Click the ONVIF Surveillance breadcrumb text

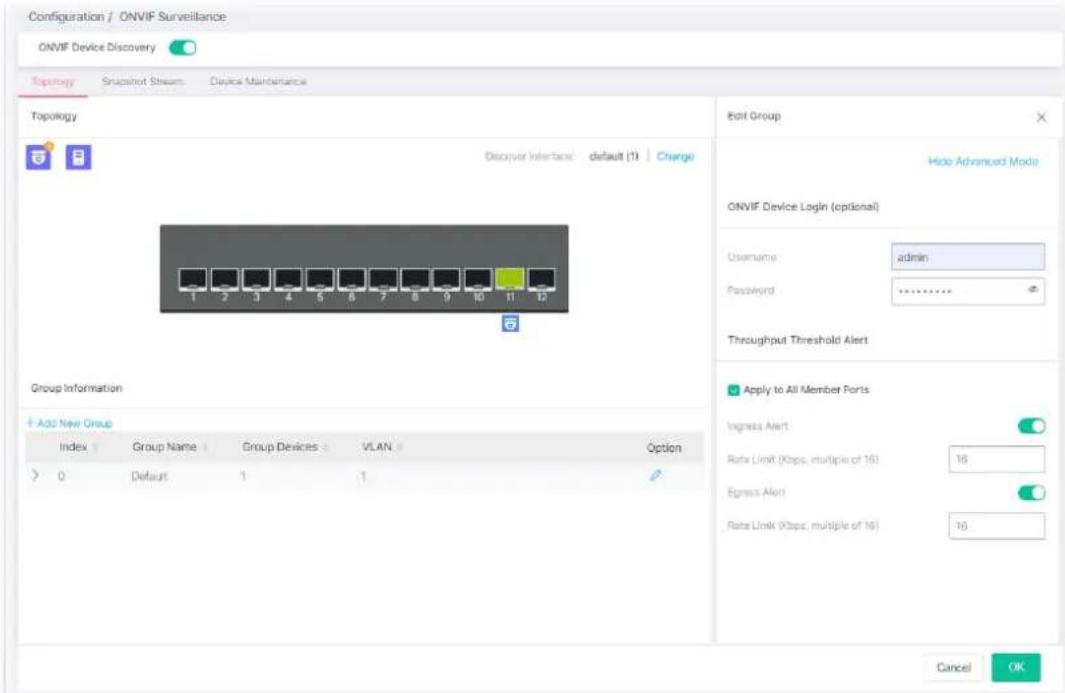pyautogui.click(x=173, y=16)
